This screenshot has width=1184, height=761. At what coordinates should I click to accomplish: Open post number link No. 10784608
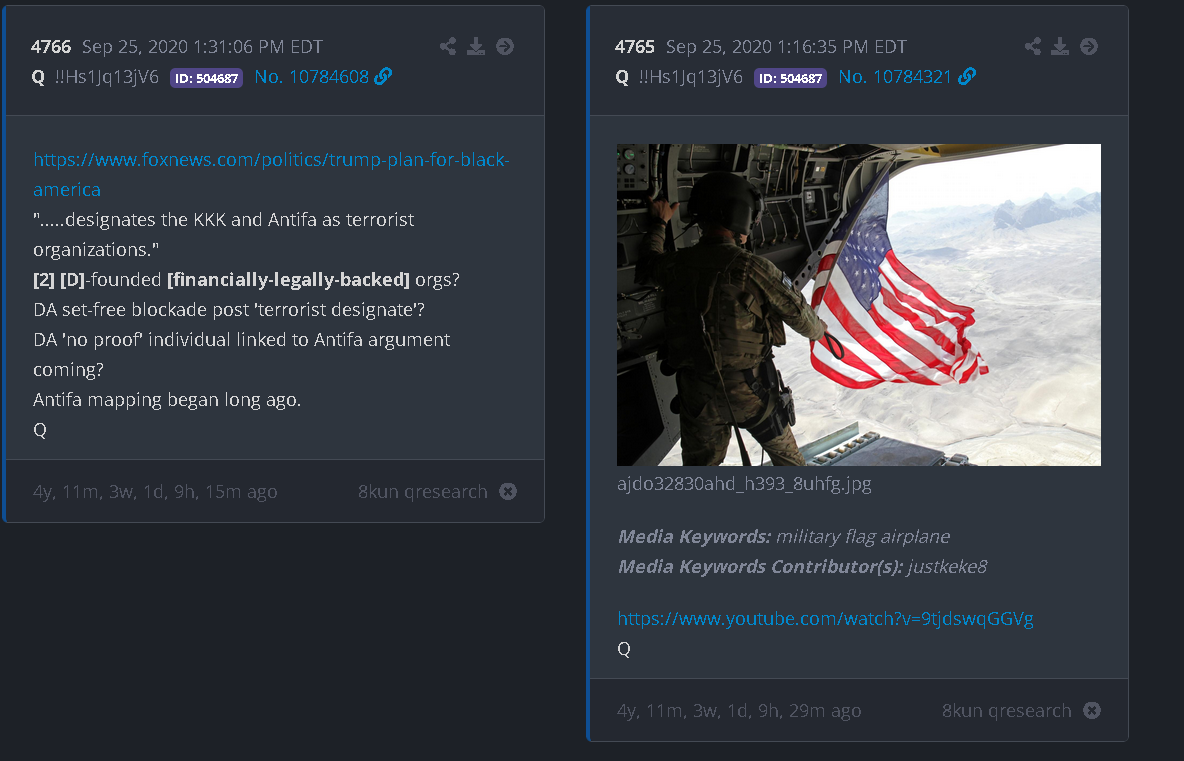tap(312, 77)
